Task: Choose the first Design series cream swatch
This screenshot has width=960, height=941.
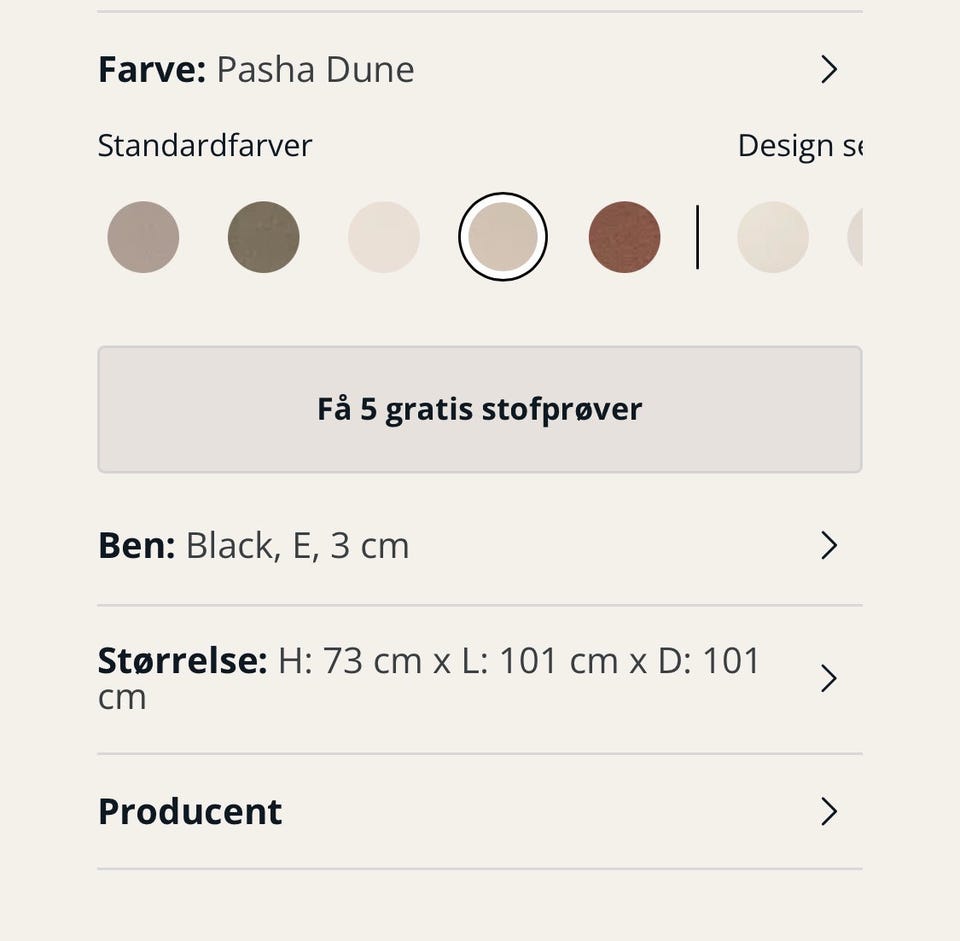Action: click(x=773, y=237)
